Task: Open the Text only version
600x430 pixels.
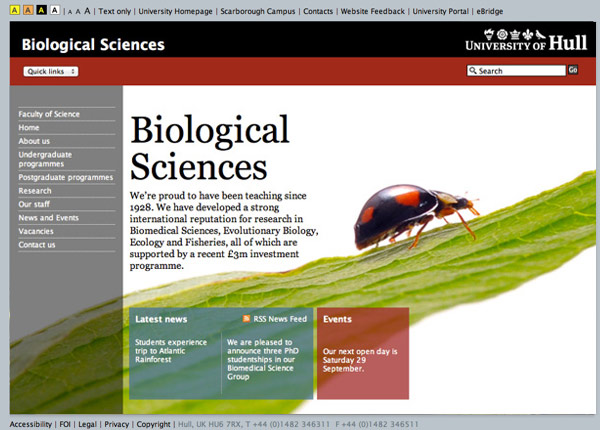Action: (114, 11)
